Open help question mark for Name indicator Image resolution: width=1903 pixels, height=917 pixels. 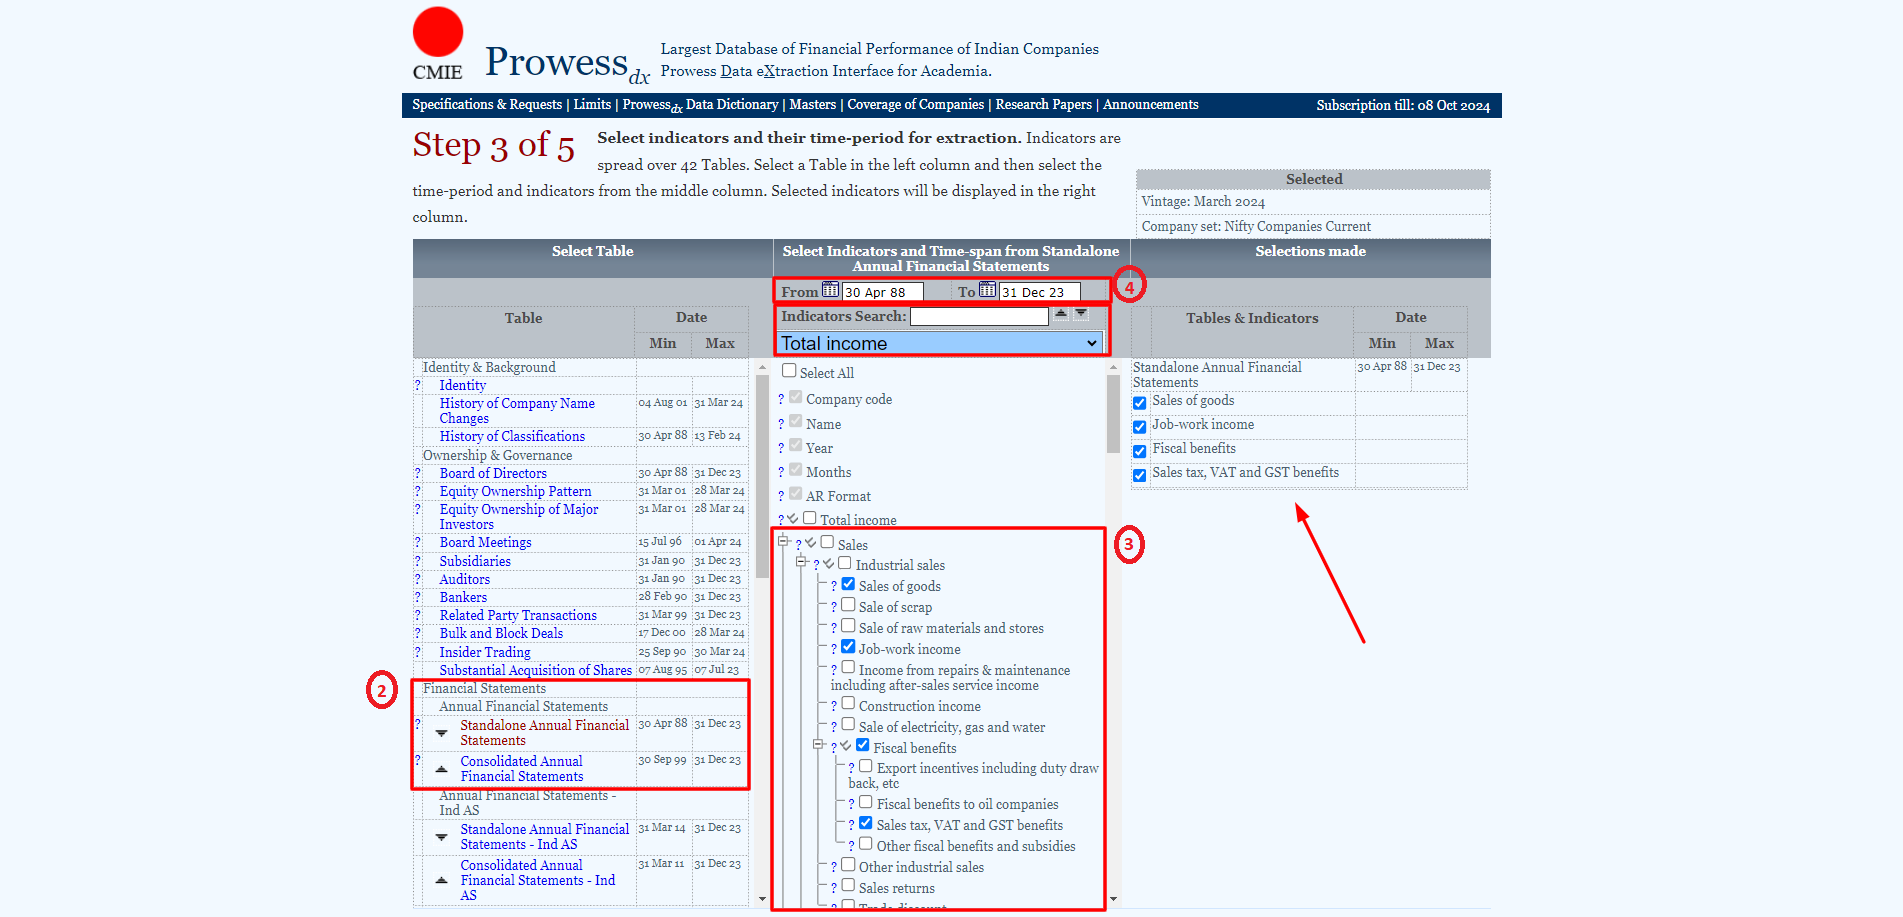click(x=781, y=425)
